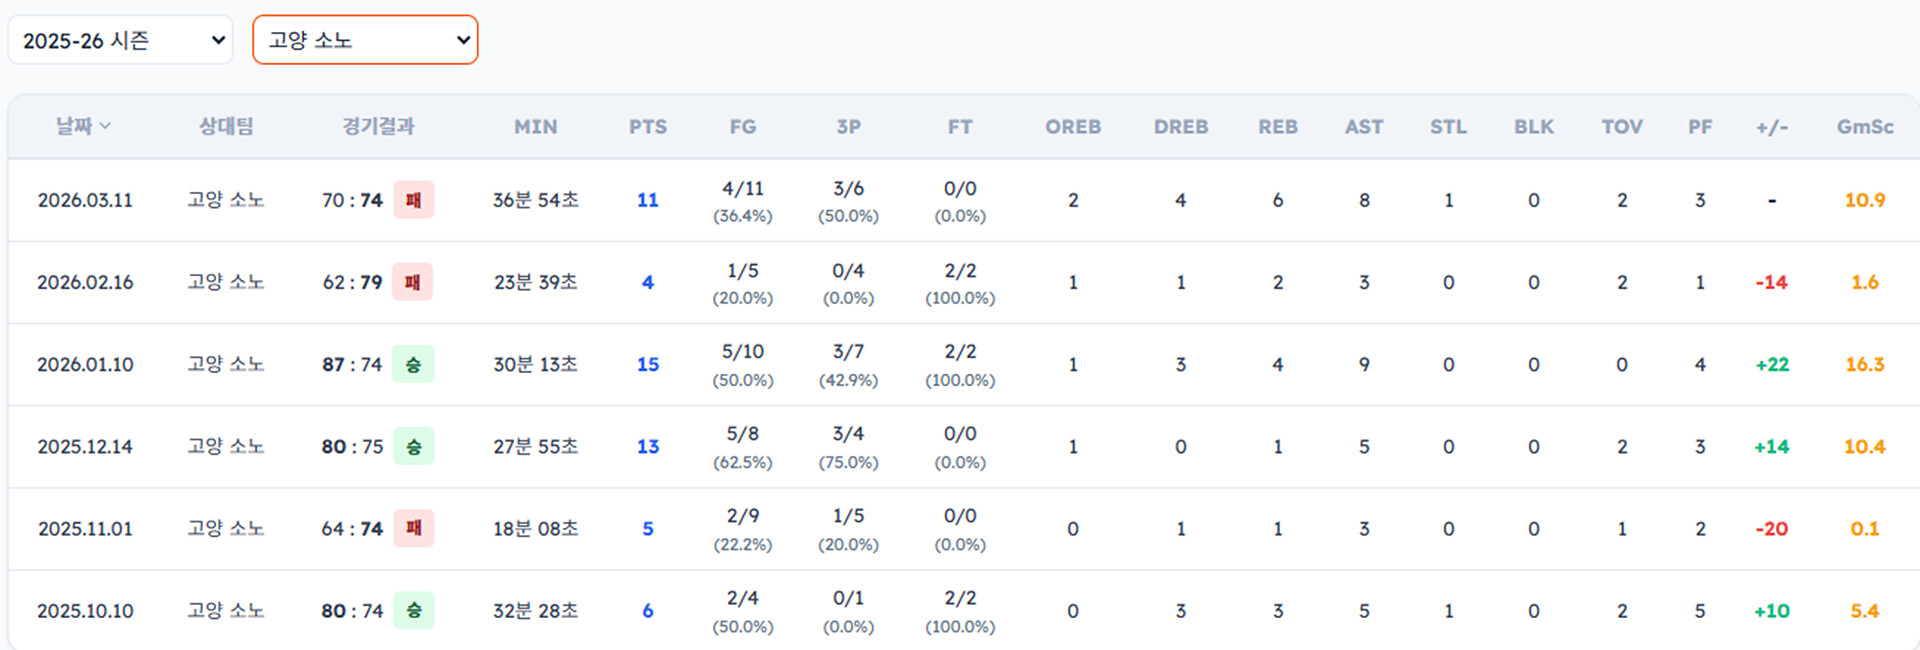Click the 16.3 GmSc value

click(x=1864, y=365)
